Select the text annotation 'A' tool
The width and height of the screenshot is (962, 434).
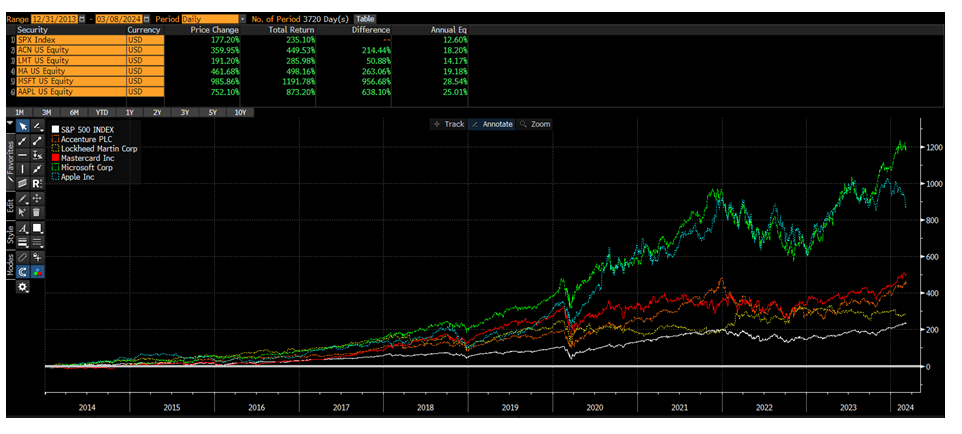(x=23, y=227)
